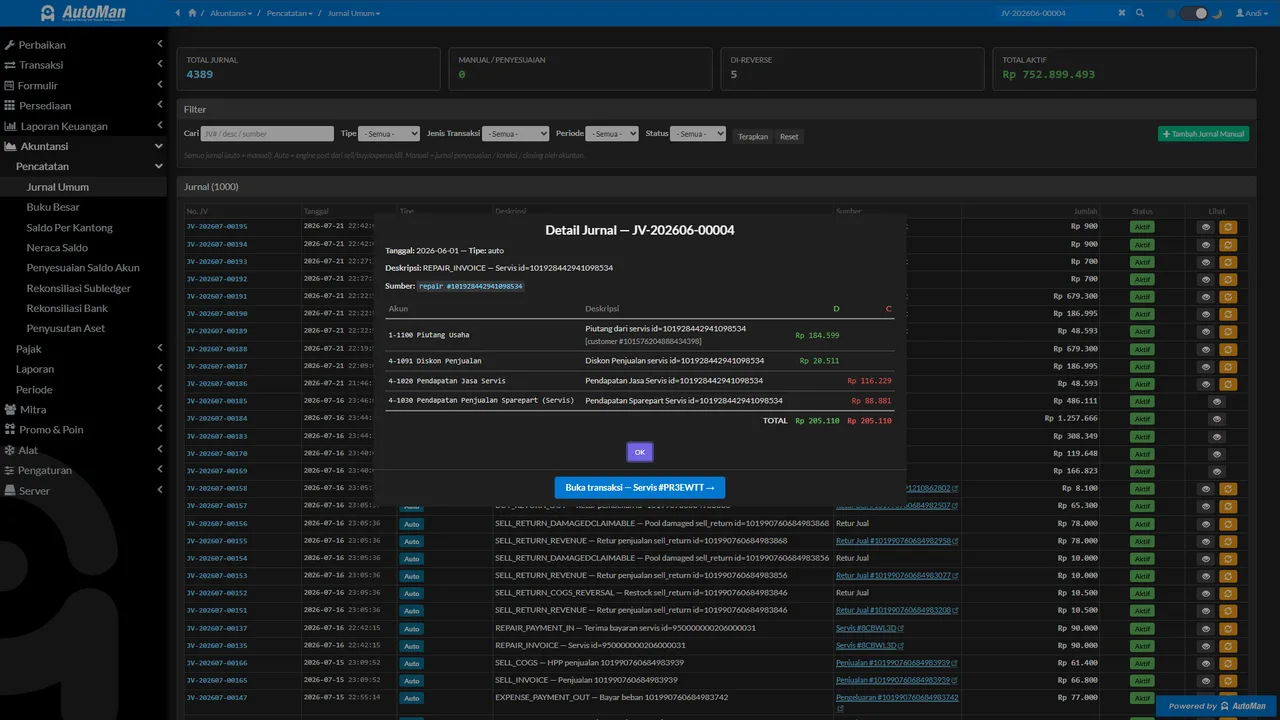Click the Mitra people icon
1280x720 pixels.
pos(11,410)
